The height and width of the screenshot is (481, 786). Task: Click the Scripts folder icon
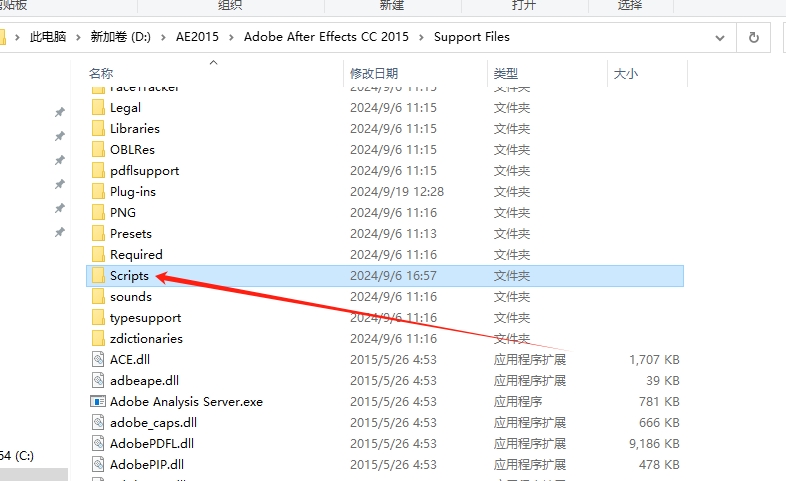pos(98,276)
